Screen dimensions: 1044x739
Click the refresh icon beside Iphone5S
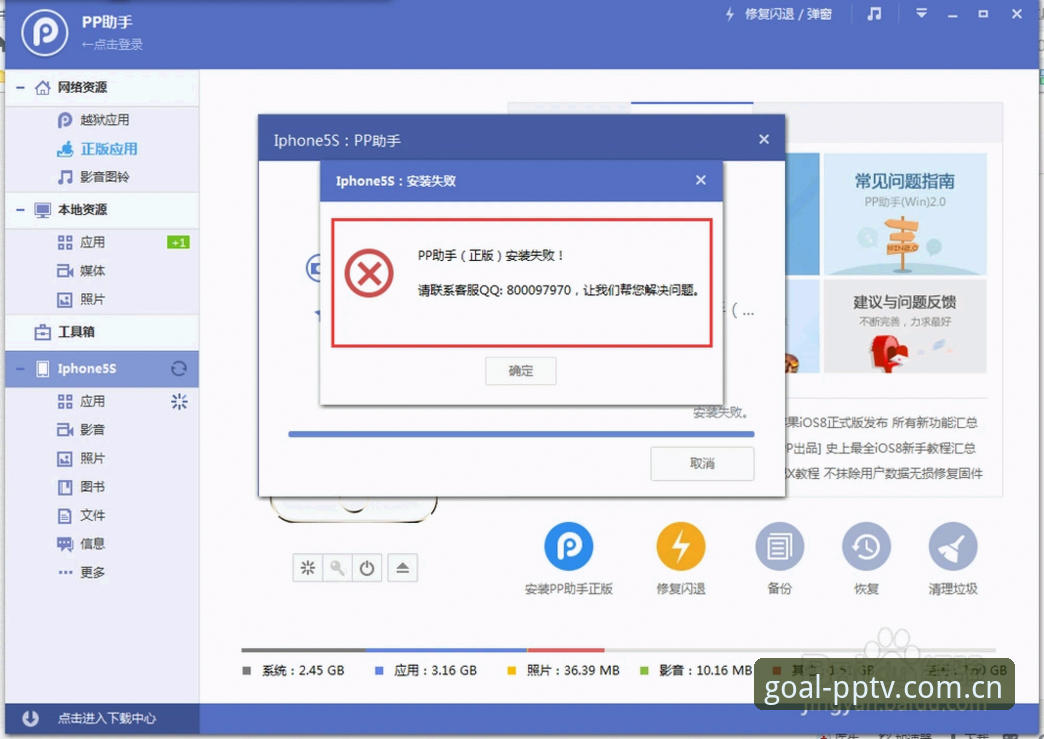(178, 368)
